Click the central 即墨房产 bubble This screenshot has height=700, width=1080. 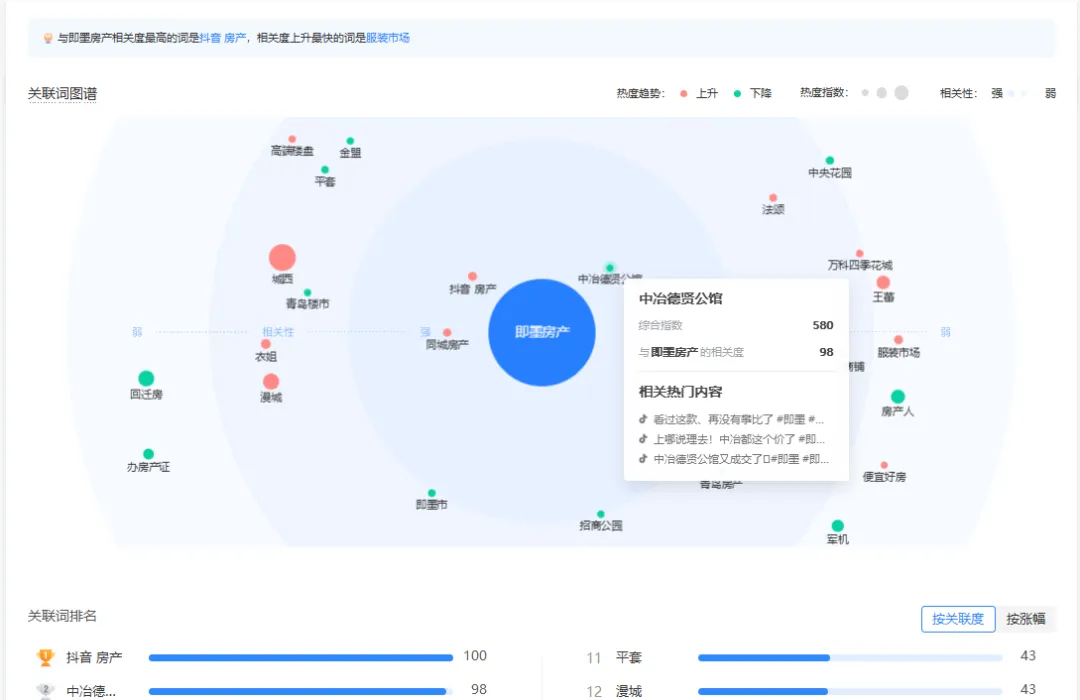click(541, 332)
